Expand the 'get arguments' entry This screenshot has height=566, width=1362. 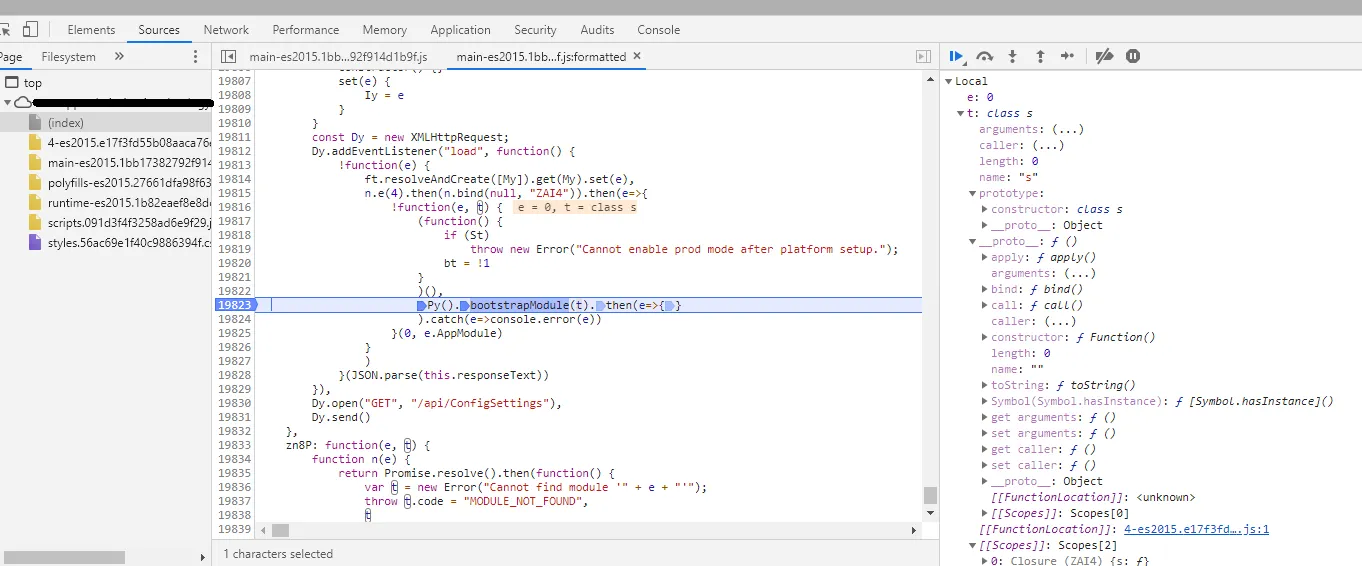[x=984, y=417]
